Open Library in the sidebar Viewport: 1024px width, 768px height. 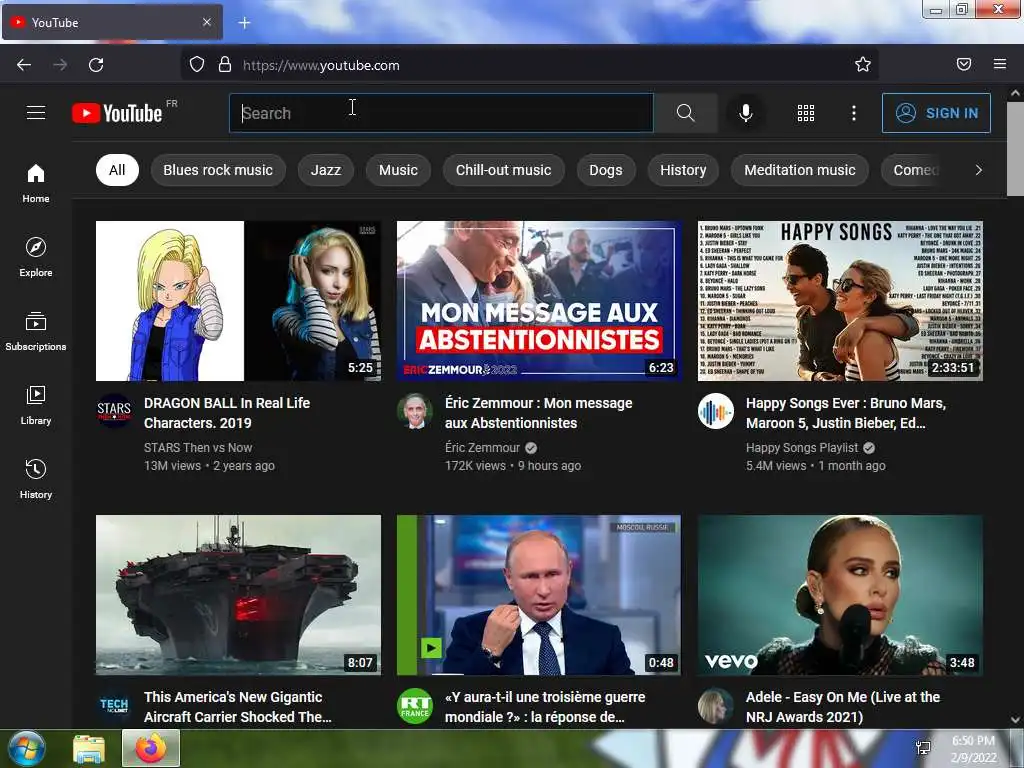(x=36, y=406)
